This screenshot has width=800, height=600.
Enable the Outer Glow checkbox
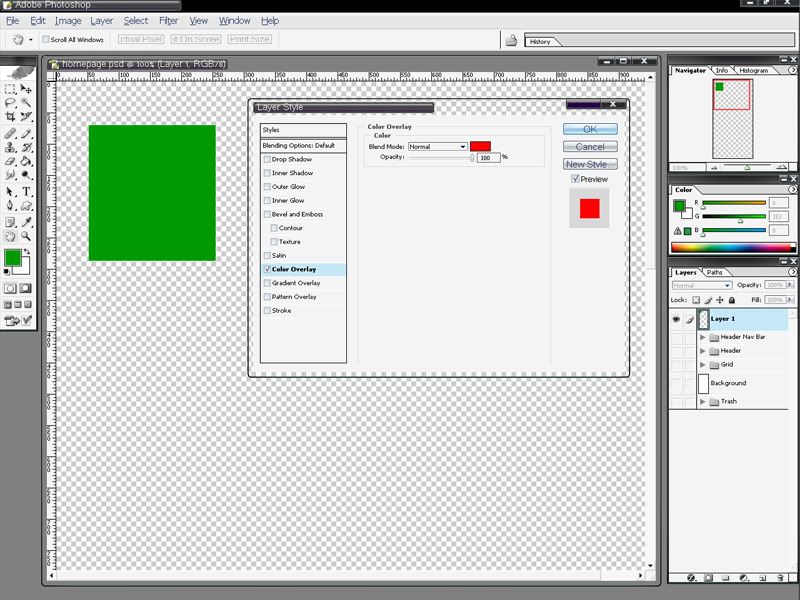point(267,187)
